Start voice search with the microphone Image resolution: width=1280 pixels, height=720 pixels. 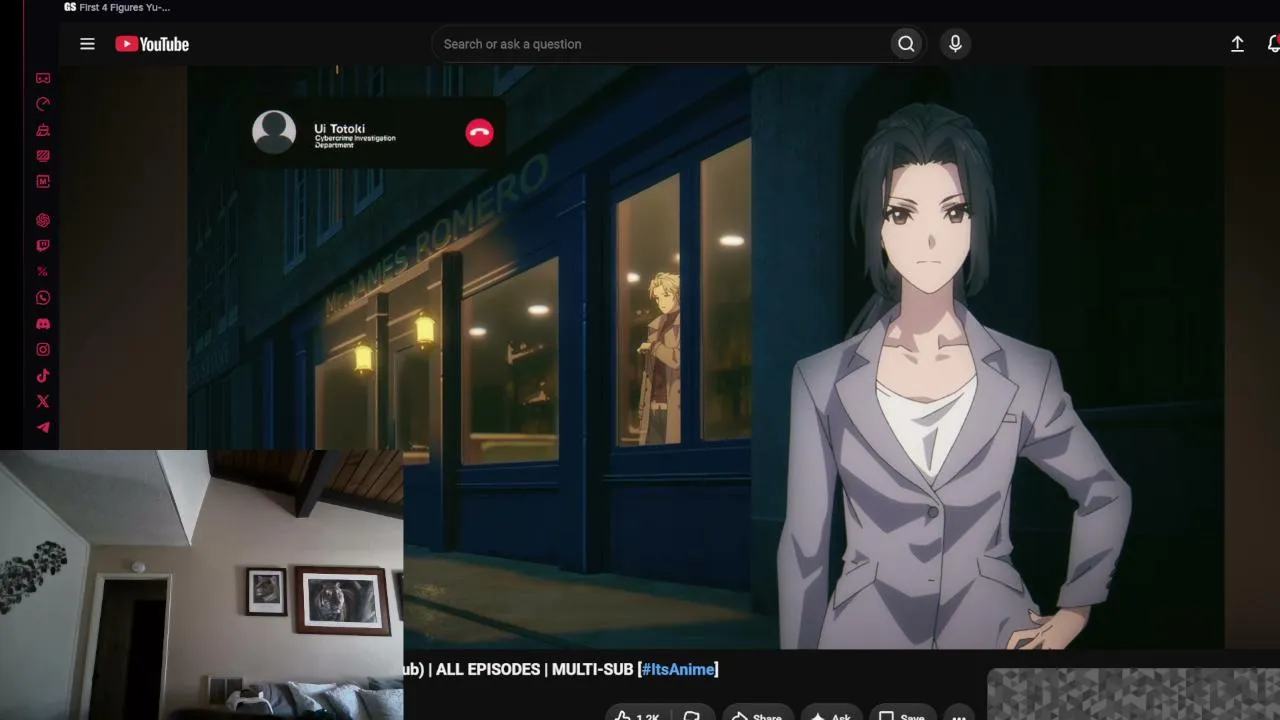[955, 44]
